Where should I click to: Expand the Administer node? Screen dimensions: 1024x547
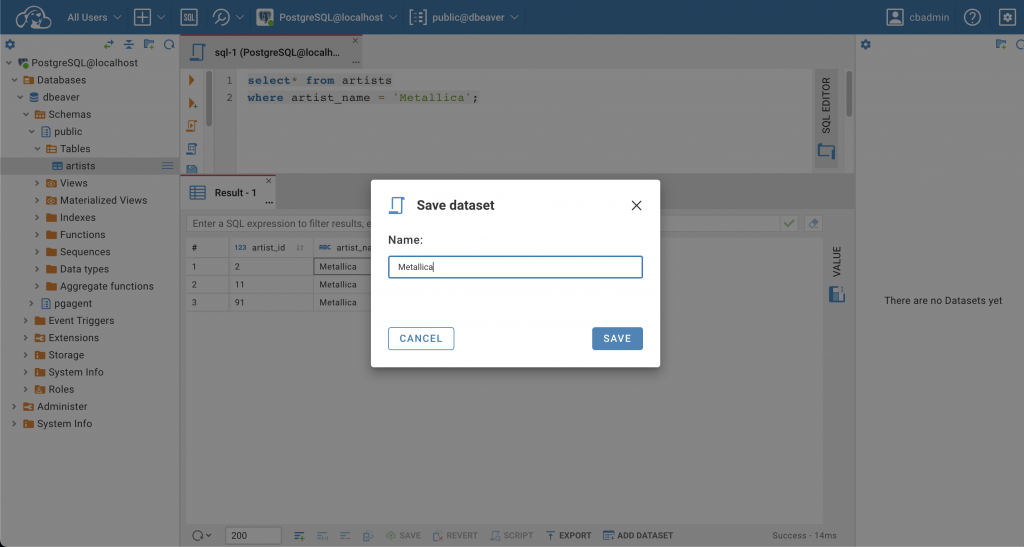point(14,407)
